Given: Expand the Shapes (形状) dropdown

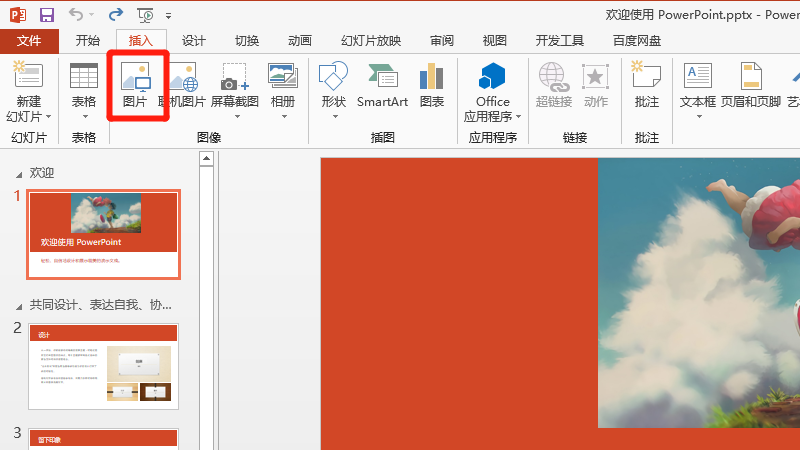Looking at the screenshot, I should pos(333,115).
